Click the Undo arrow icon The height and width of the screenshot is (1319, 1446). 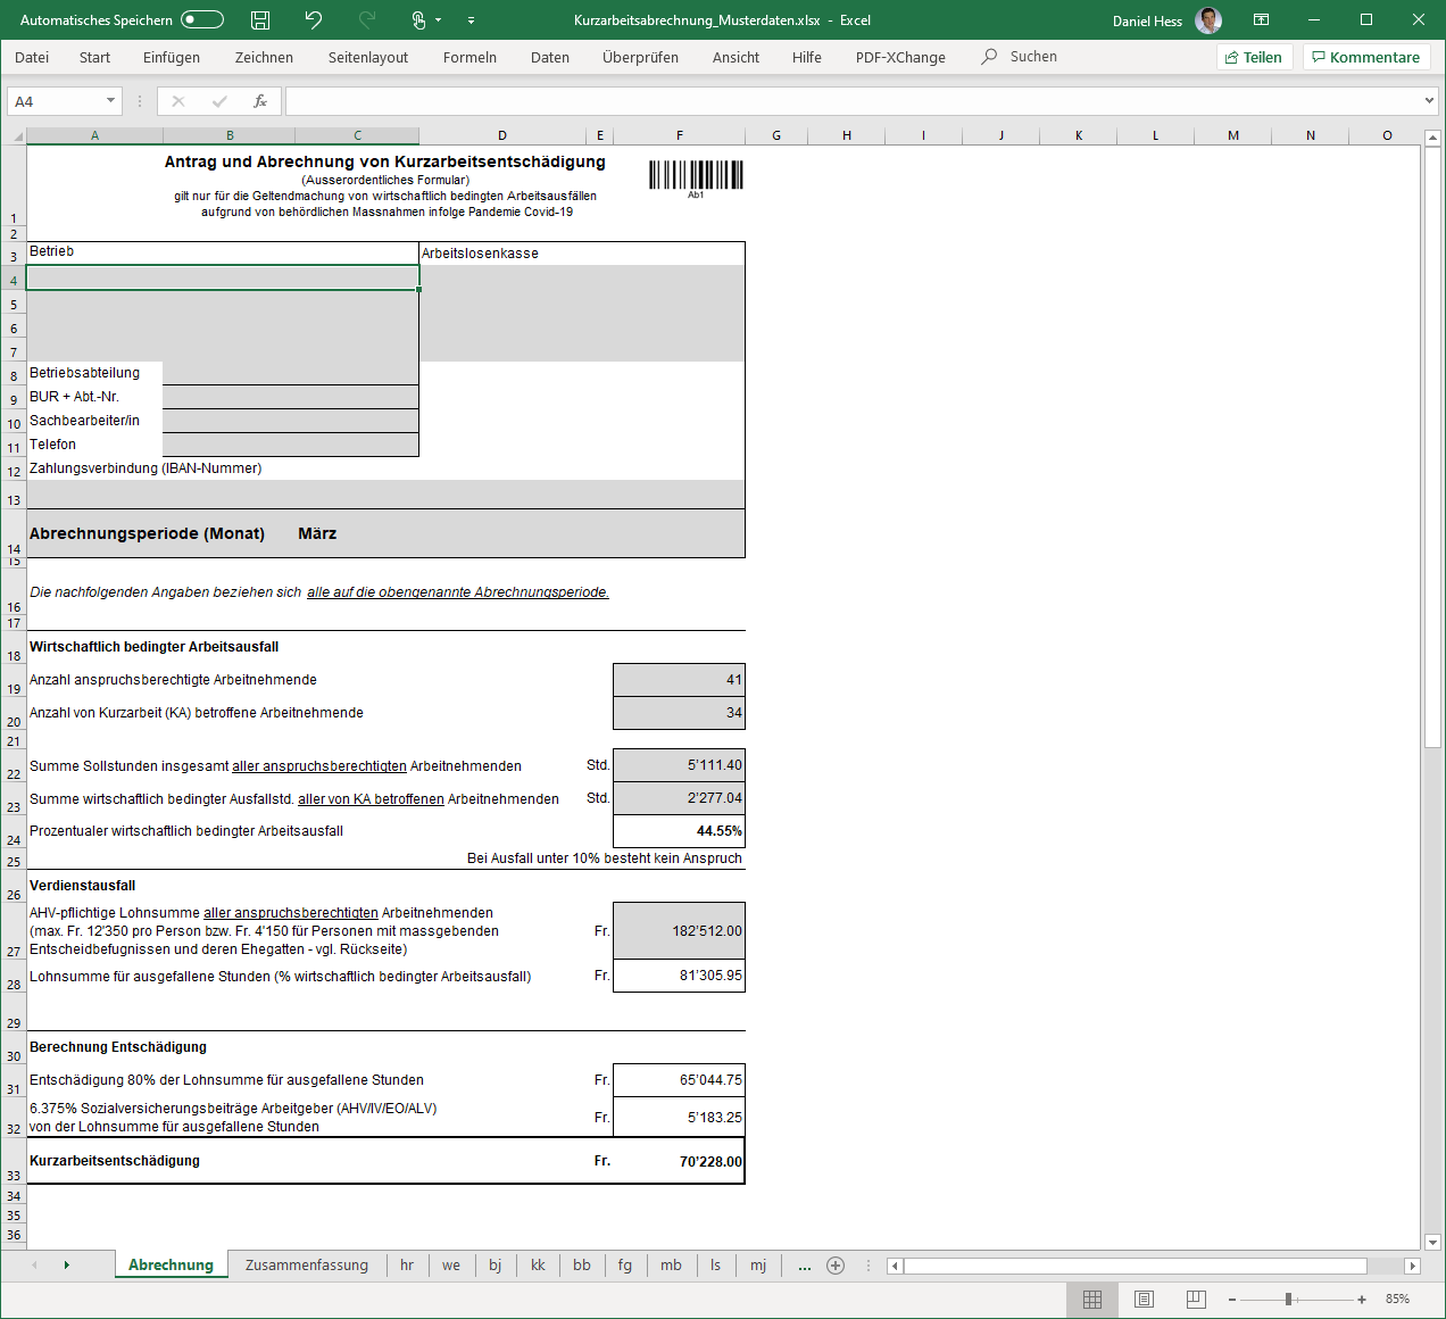314,20
